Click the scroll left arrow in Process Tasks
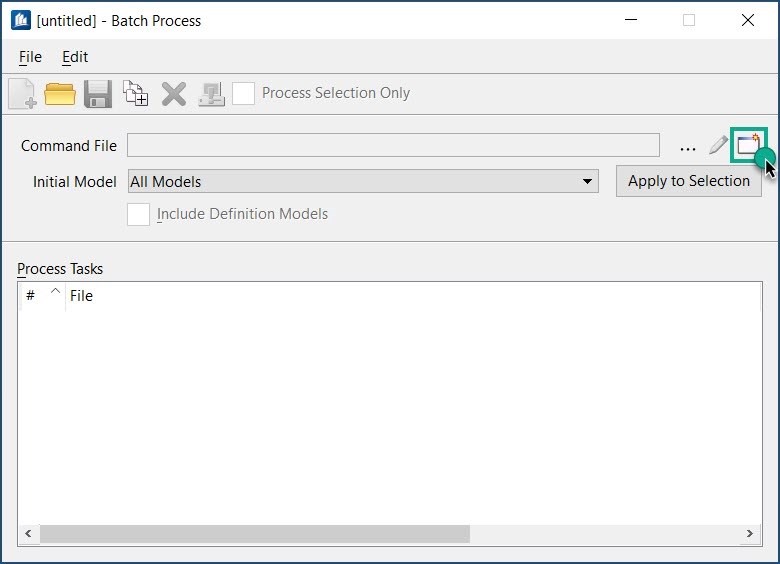 coord(28,534)
